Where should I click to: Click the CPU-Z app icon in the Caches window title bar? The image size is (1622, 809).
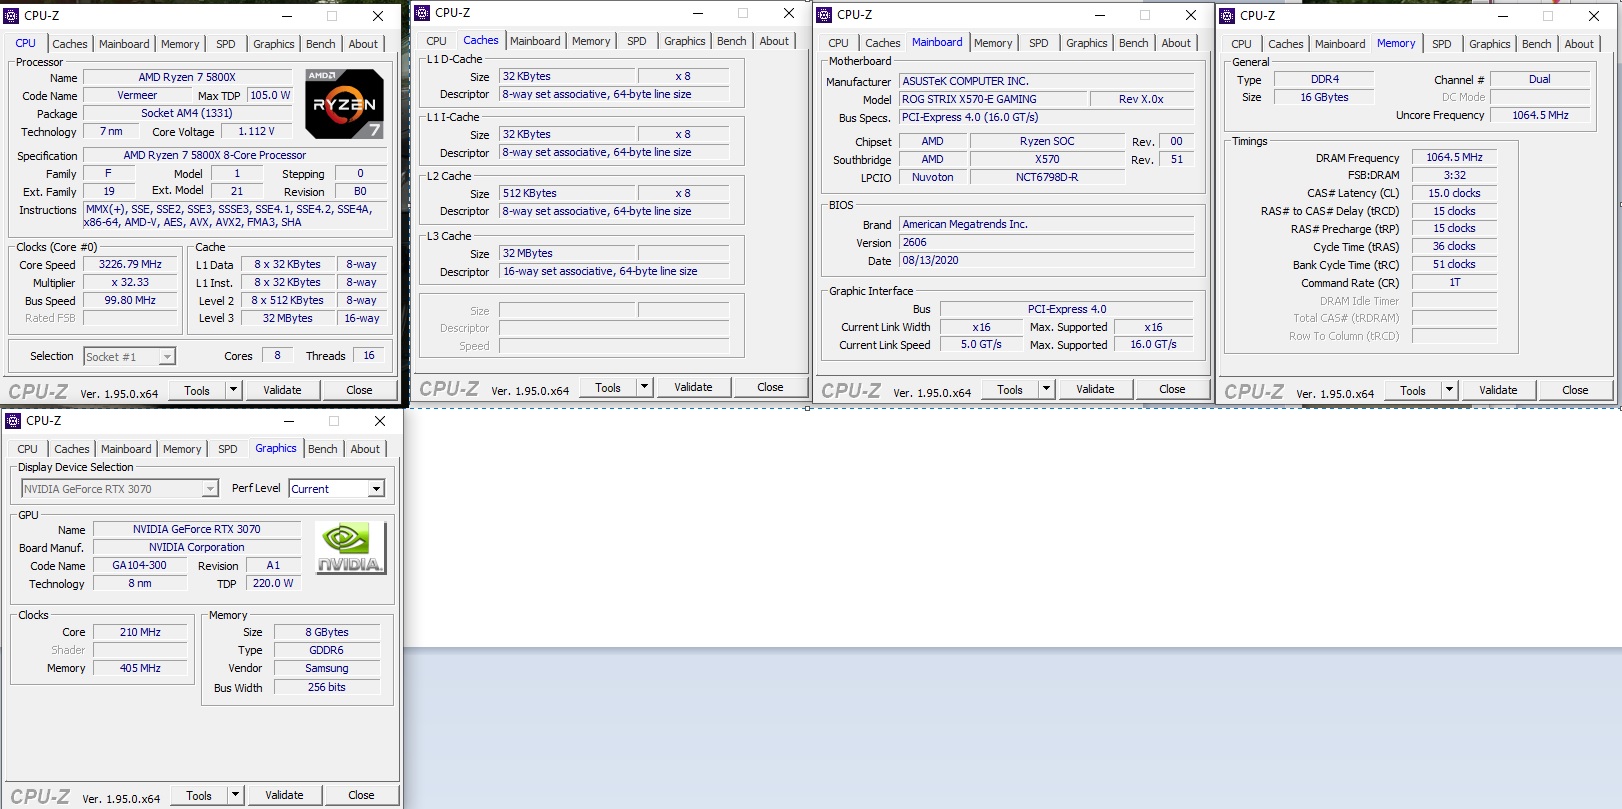[423, 13]
